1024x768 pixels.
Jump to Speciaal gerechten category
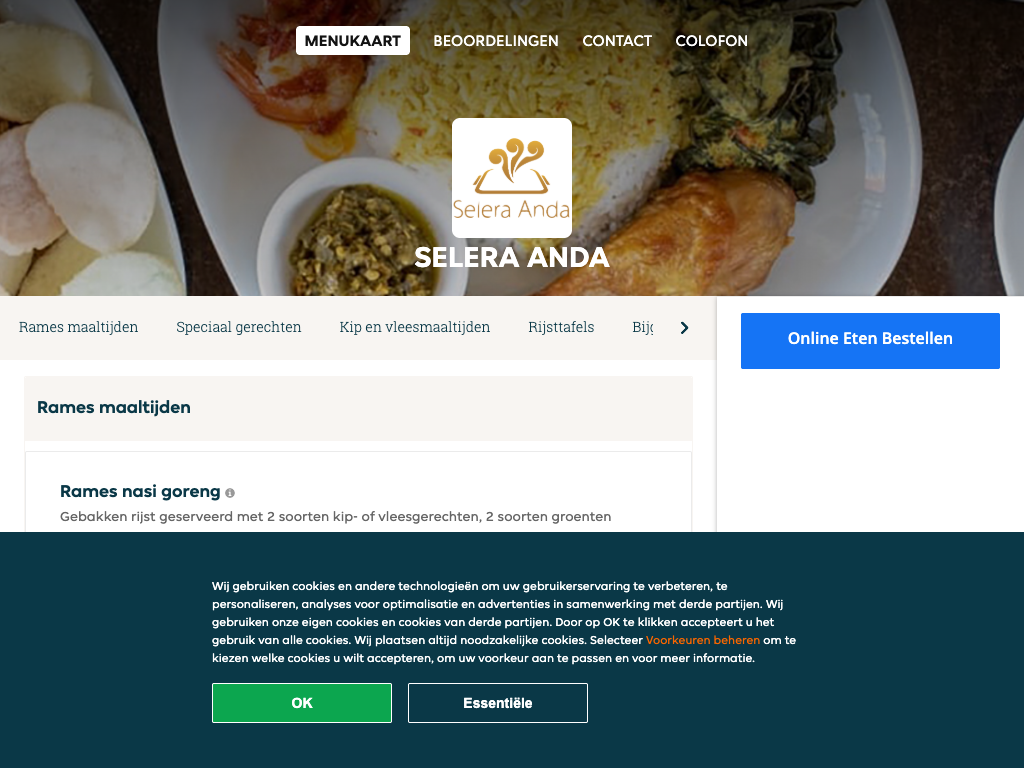point(238,327)
